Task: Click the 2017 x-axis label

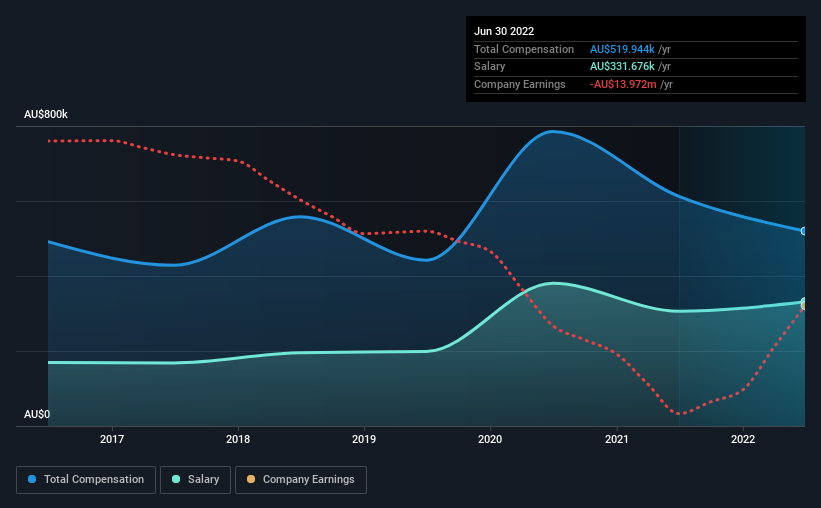Action: click(x=112, y=439)
